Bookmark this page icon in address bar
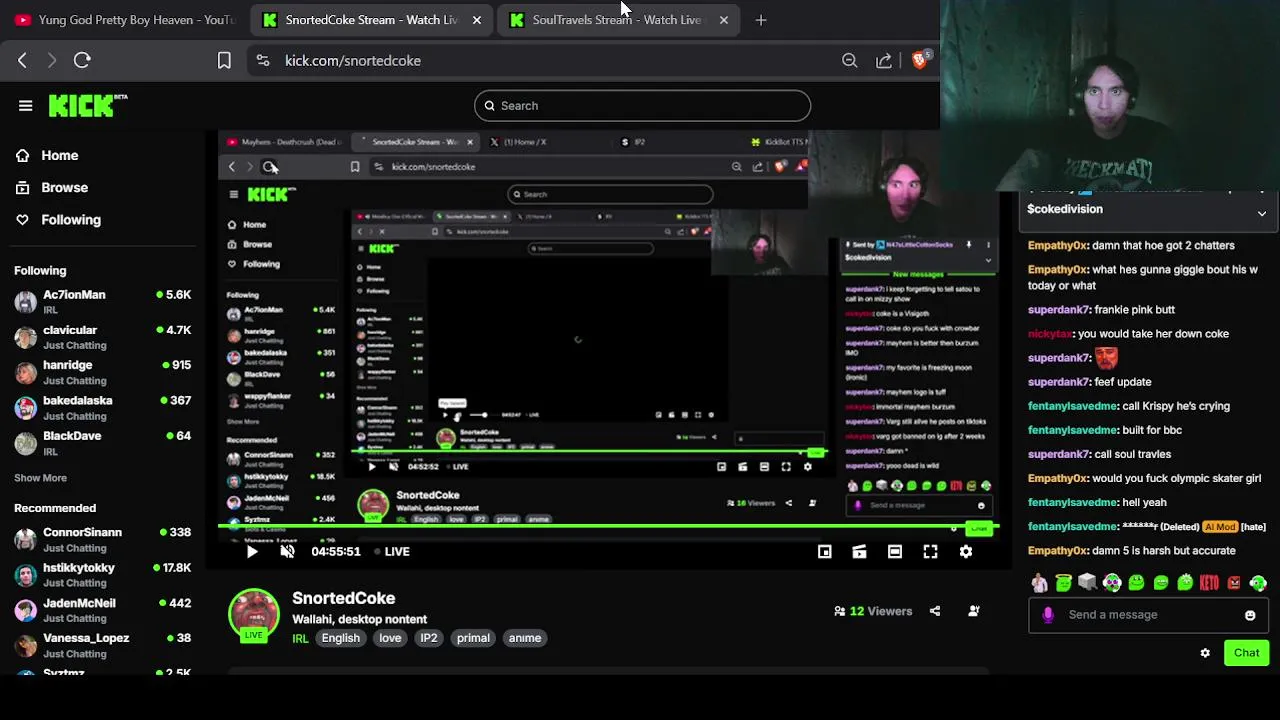The height and width of the screenshot is (720, 1280). point(224,60)
